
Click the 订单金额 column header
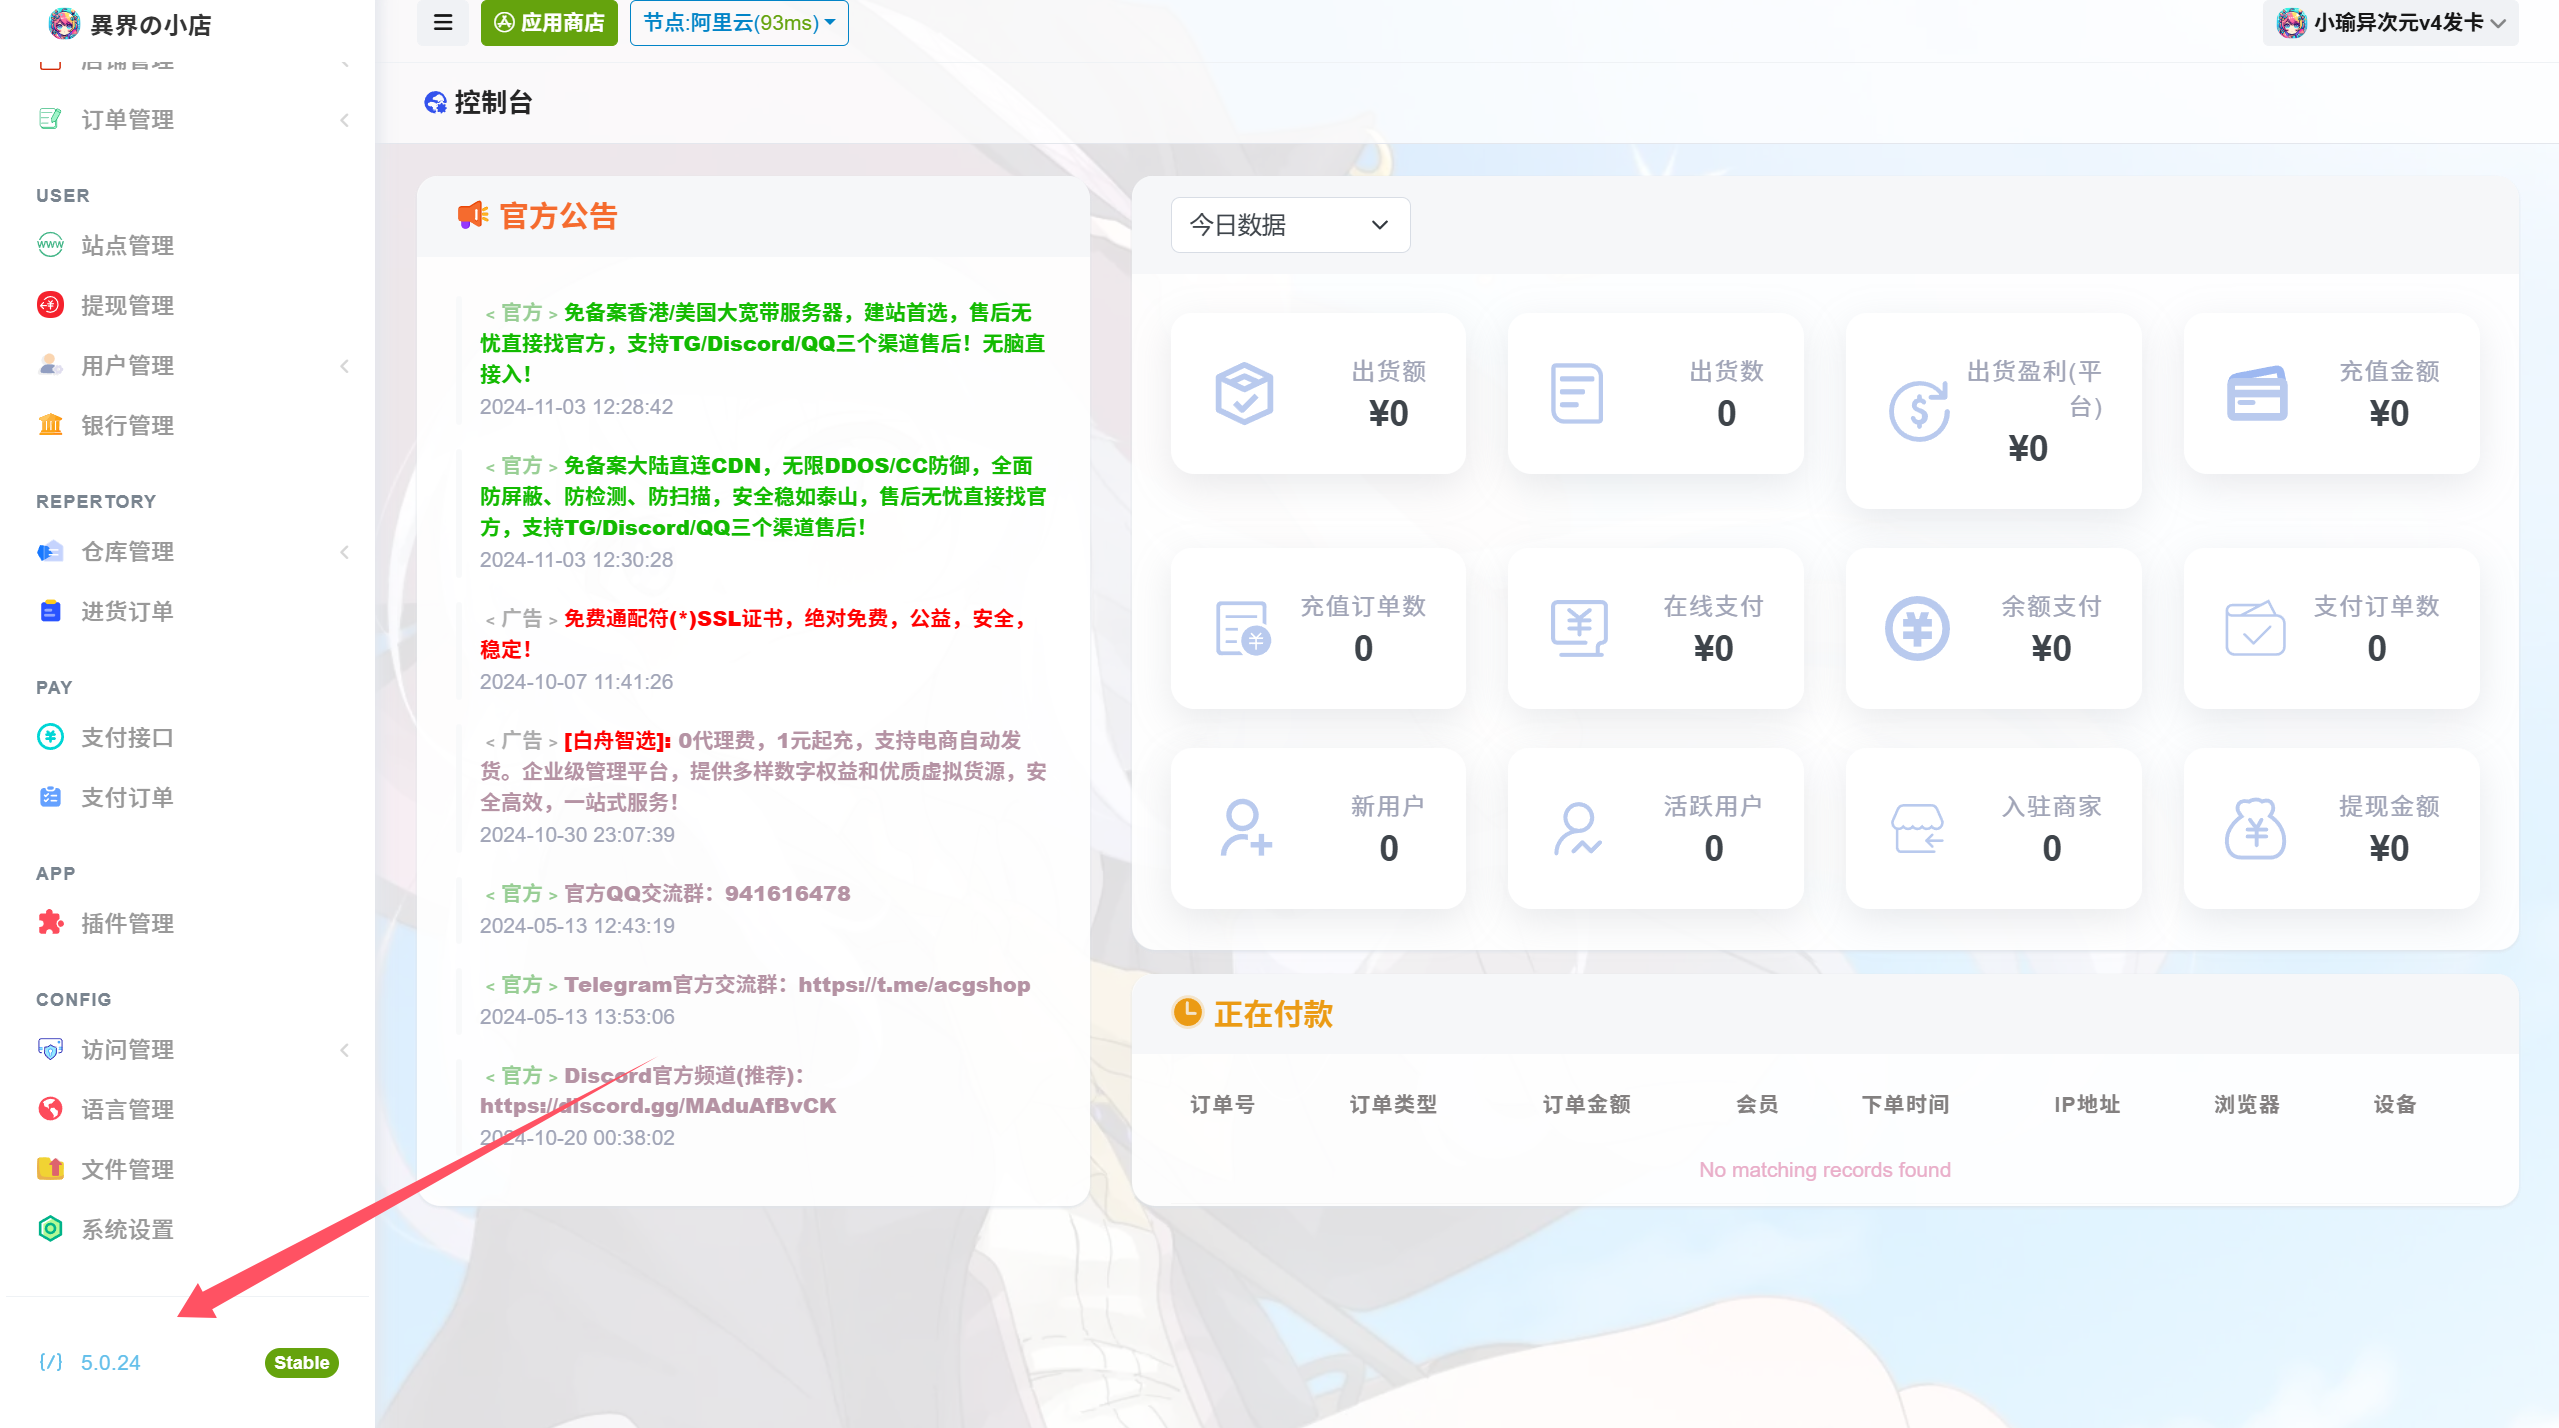(x=1586, y=1104)
